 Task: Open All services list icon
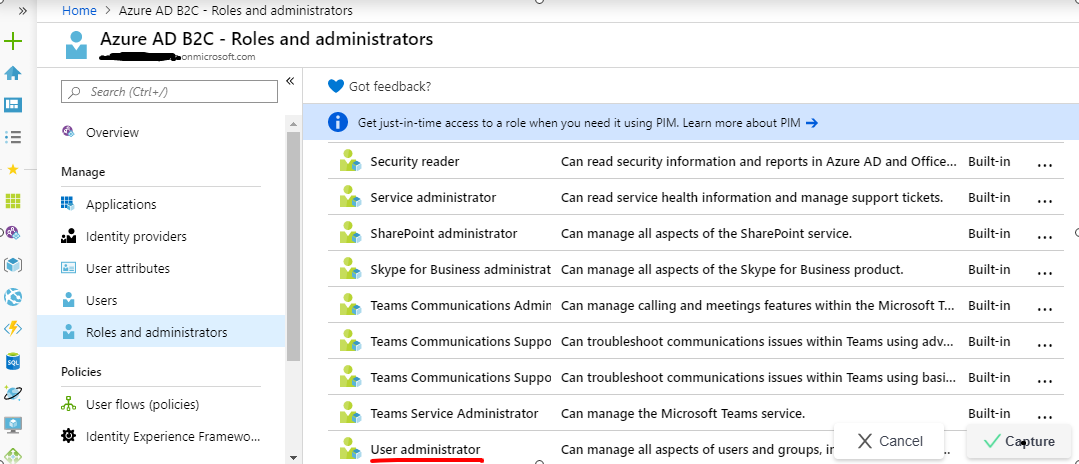(13, 137)
